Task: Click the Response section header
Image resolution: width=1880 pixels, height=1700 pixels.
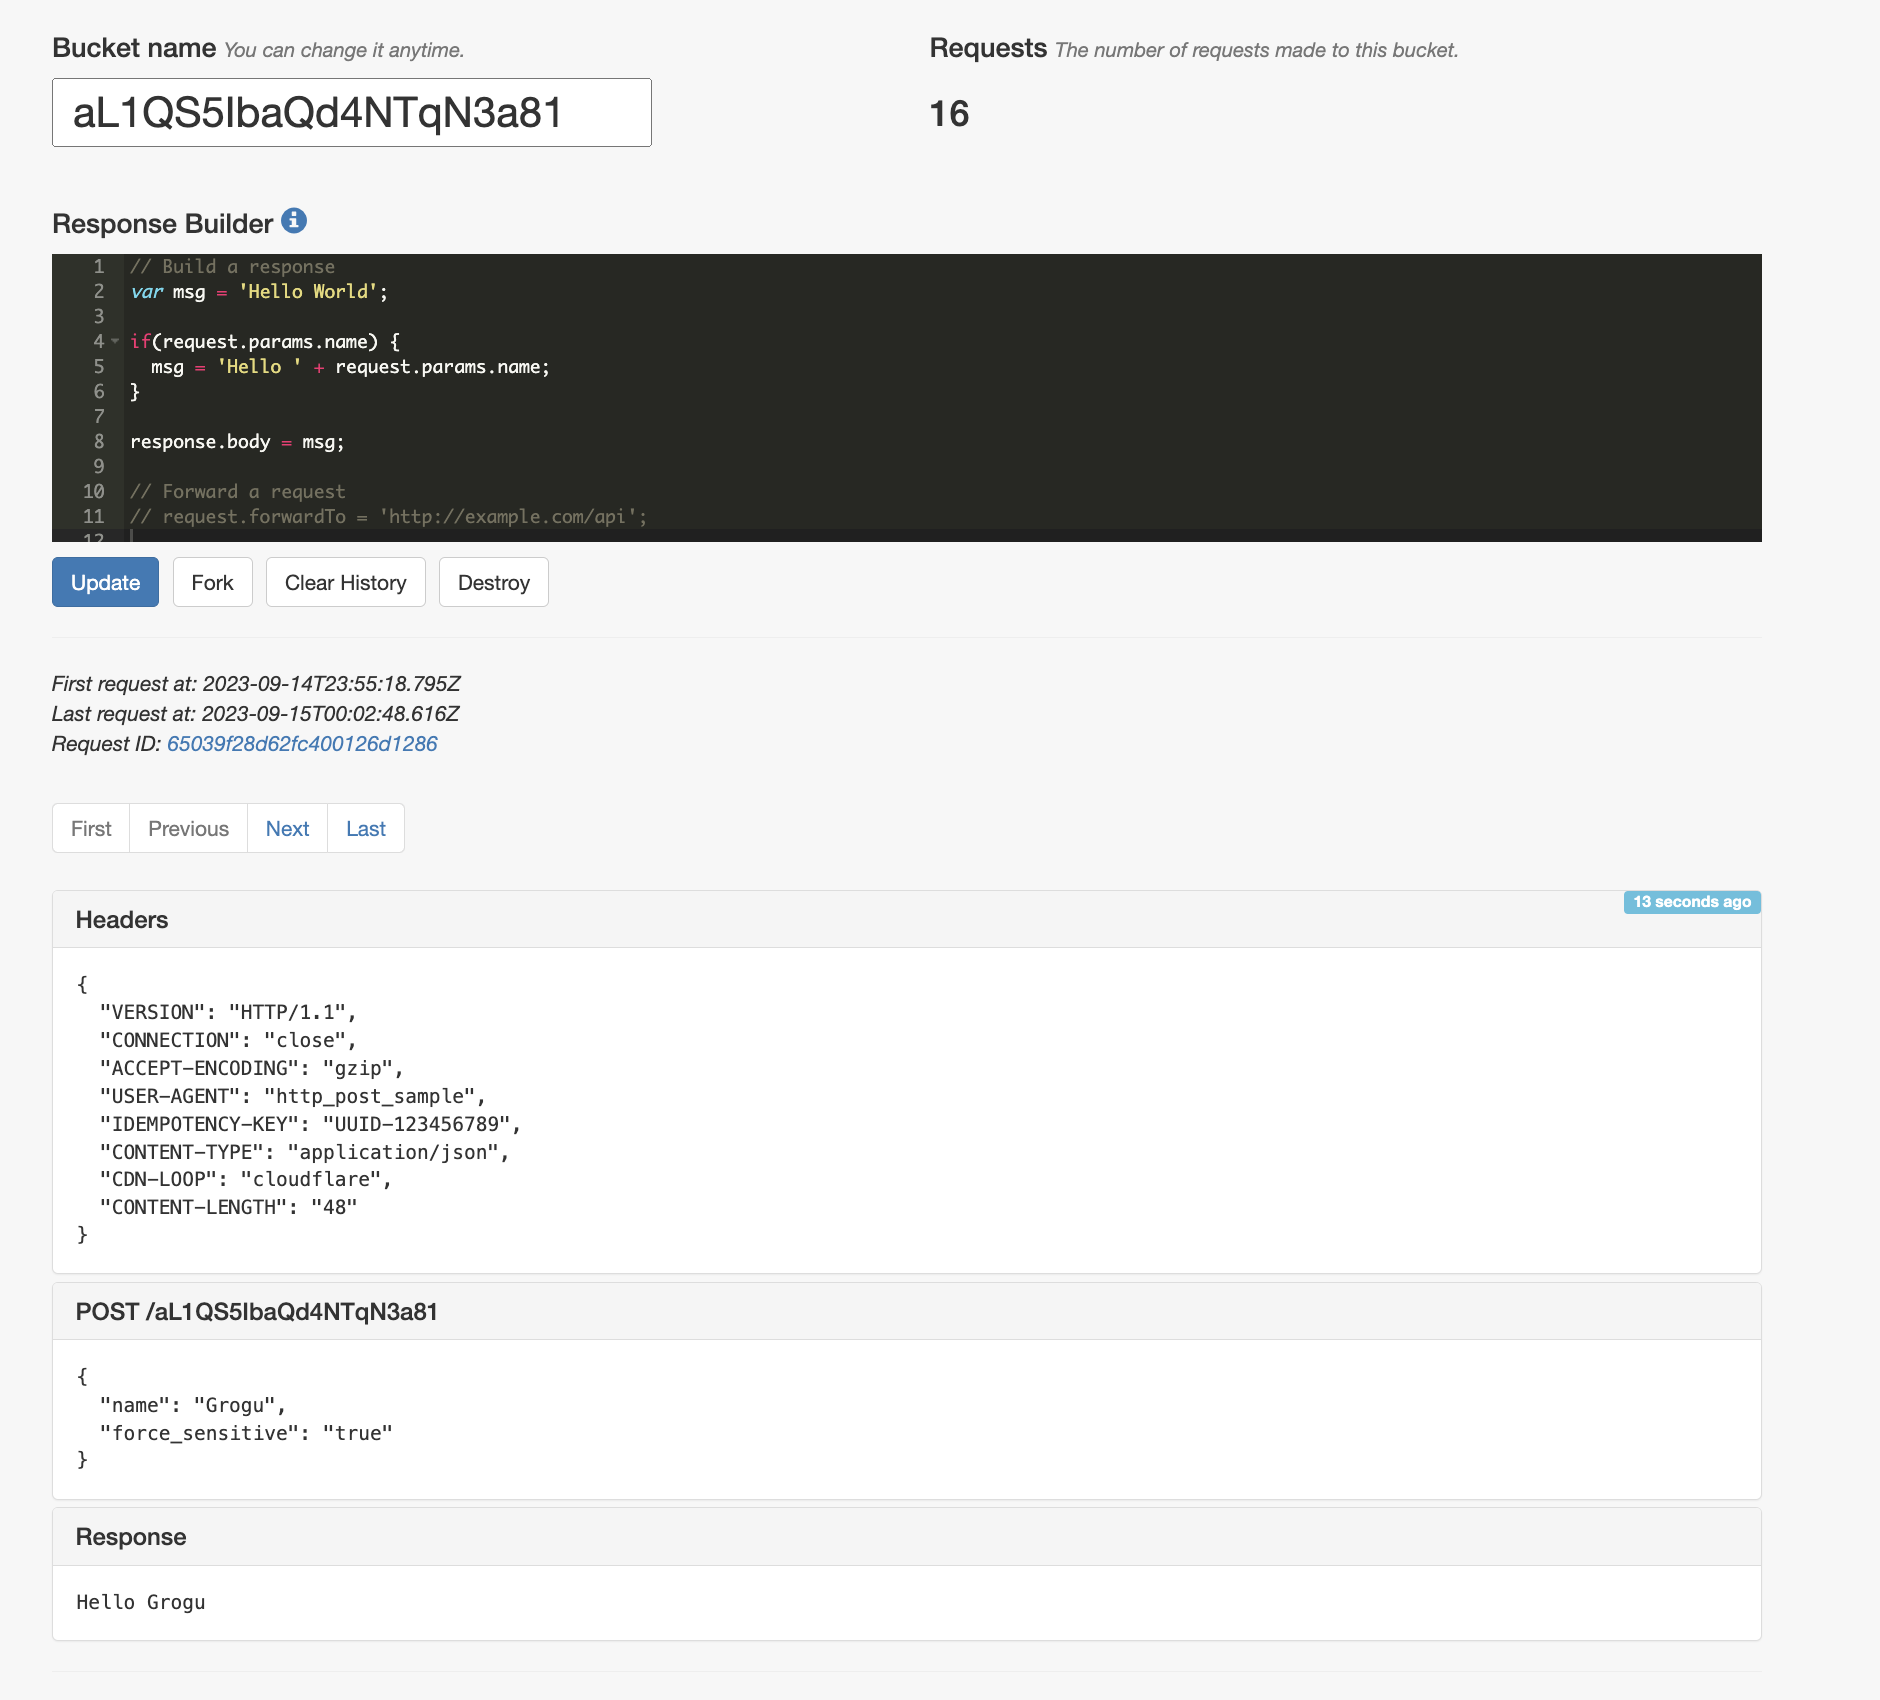Action: click(130, 1537)
